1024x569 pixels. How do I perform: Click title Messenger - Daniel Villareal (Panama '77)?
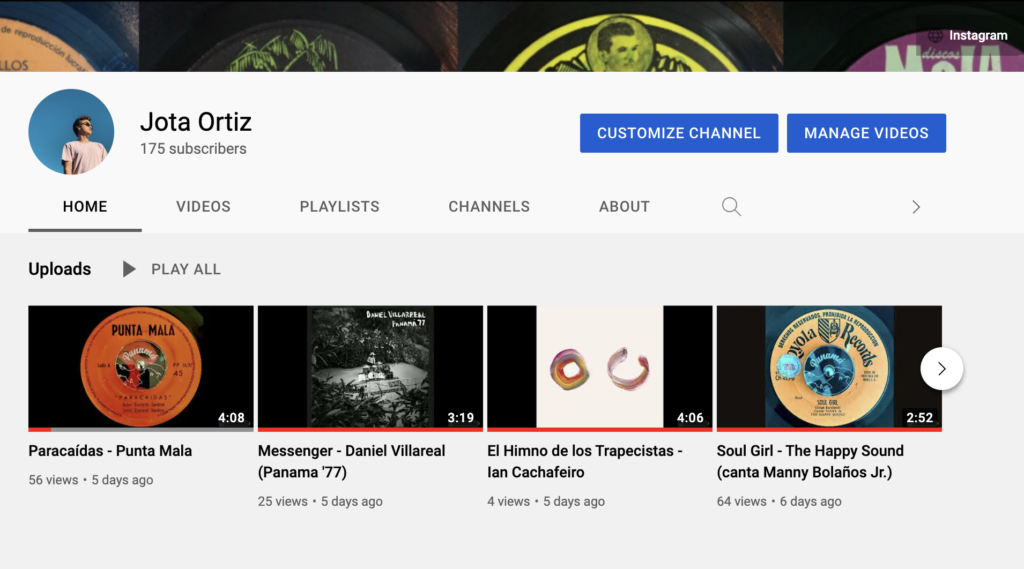pos(351,461)
